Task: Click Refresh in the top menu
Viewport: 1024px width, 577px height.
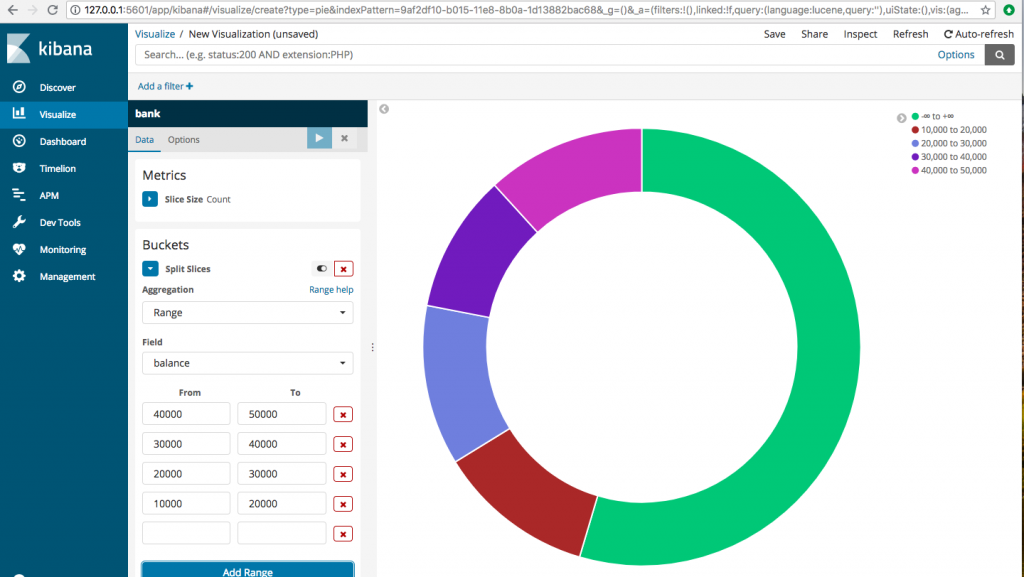Action: [910, 34]
